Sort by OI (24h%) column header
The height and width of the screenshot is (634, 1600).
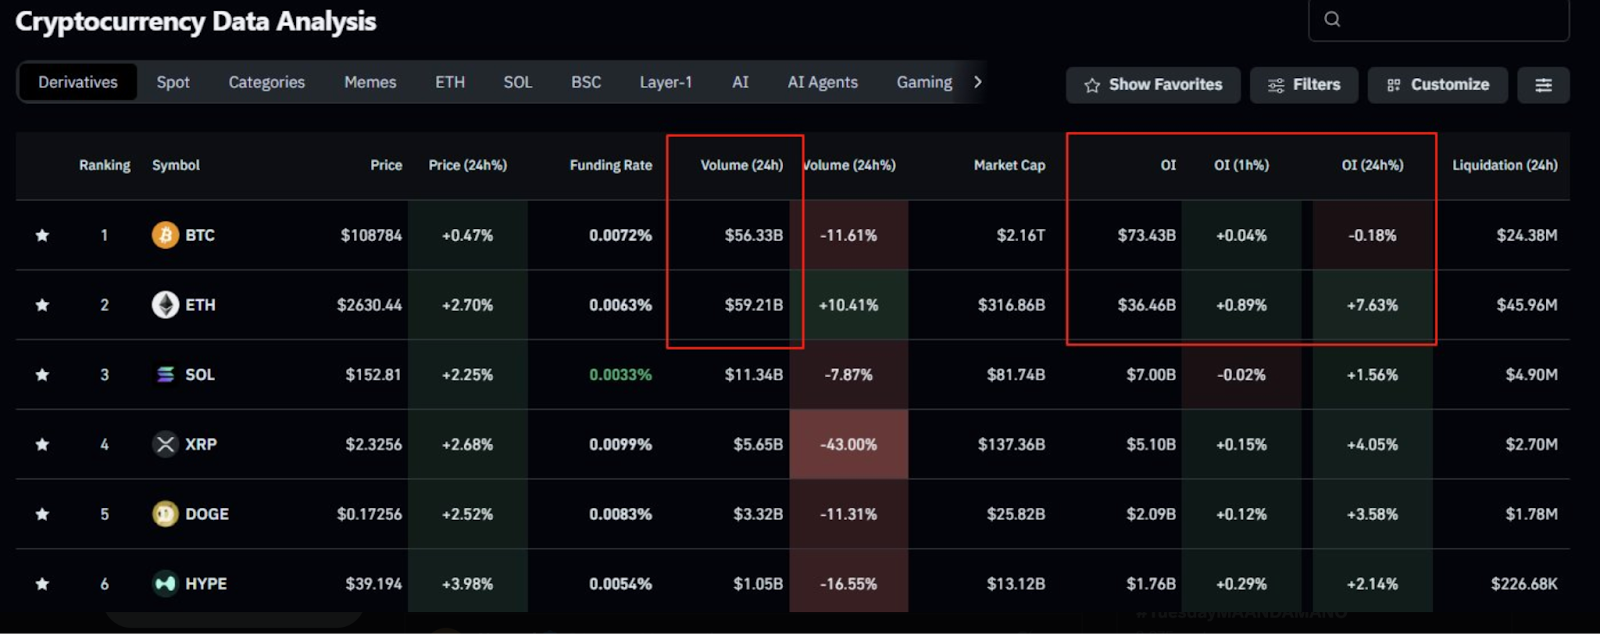tap(1373, 165)
